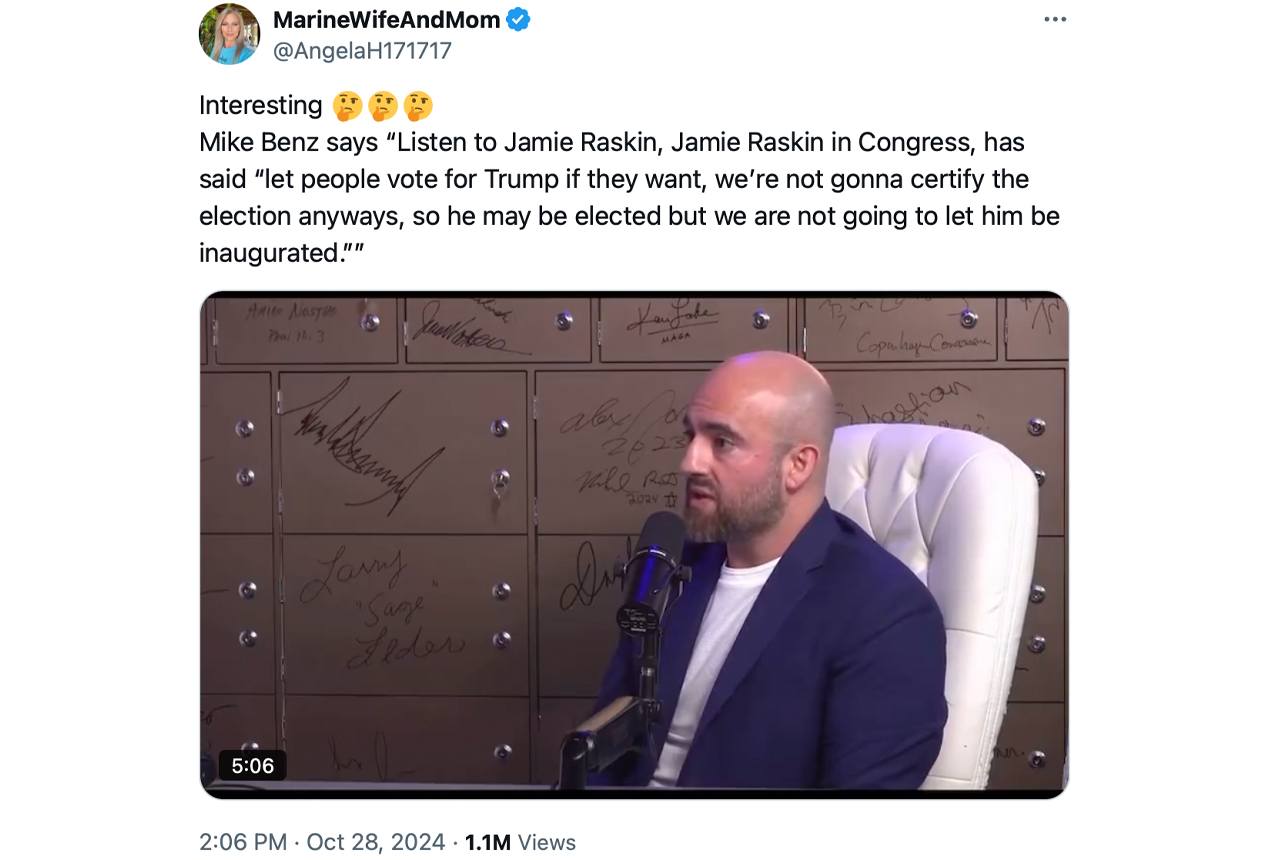
Task: Click the word "Interesting" in the tweet
Action: [260, 106]
